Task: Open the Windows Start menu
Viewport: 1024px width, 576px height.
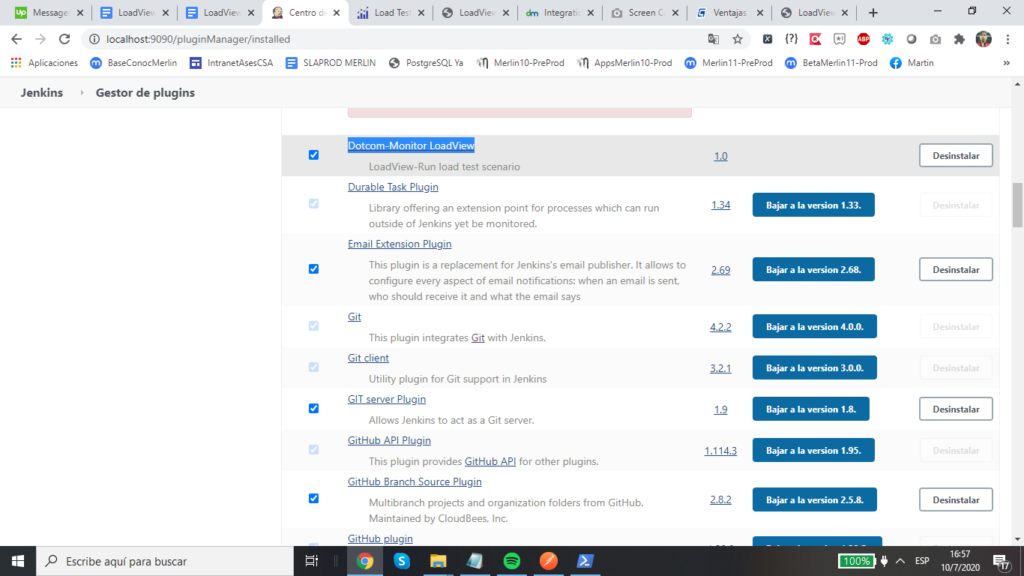Action: (18, 561)
